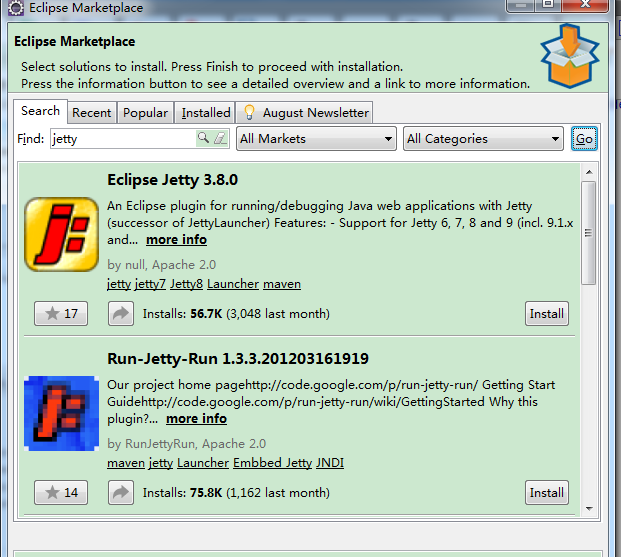
Task: Click the Eclipse Marketplace title bar icon
Action: point(16,8)
